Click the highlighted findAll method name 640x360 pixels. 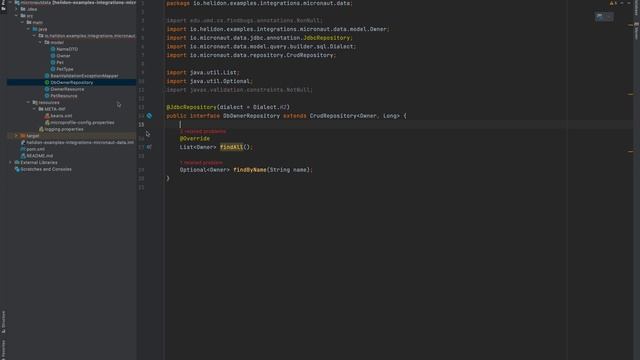click(x=231, y=147)
